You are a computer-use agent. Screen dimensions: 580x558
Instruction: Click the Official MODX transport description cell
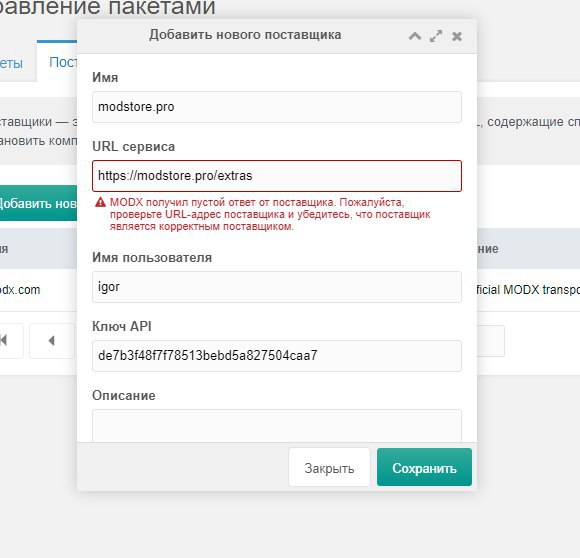[528, 290]
